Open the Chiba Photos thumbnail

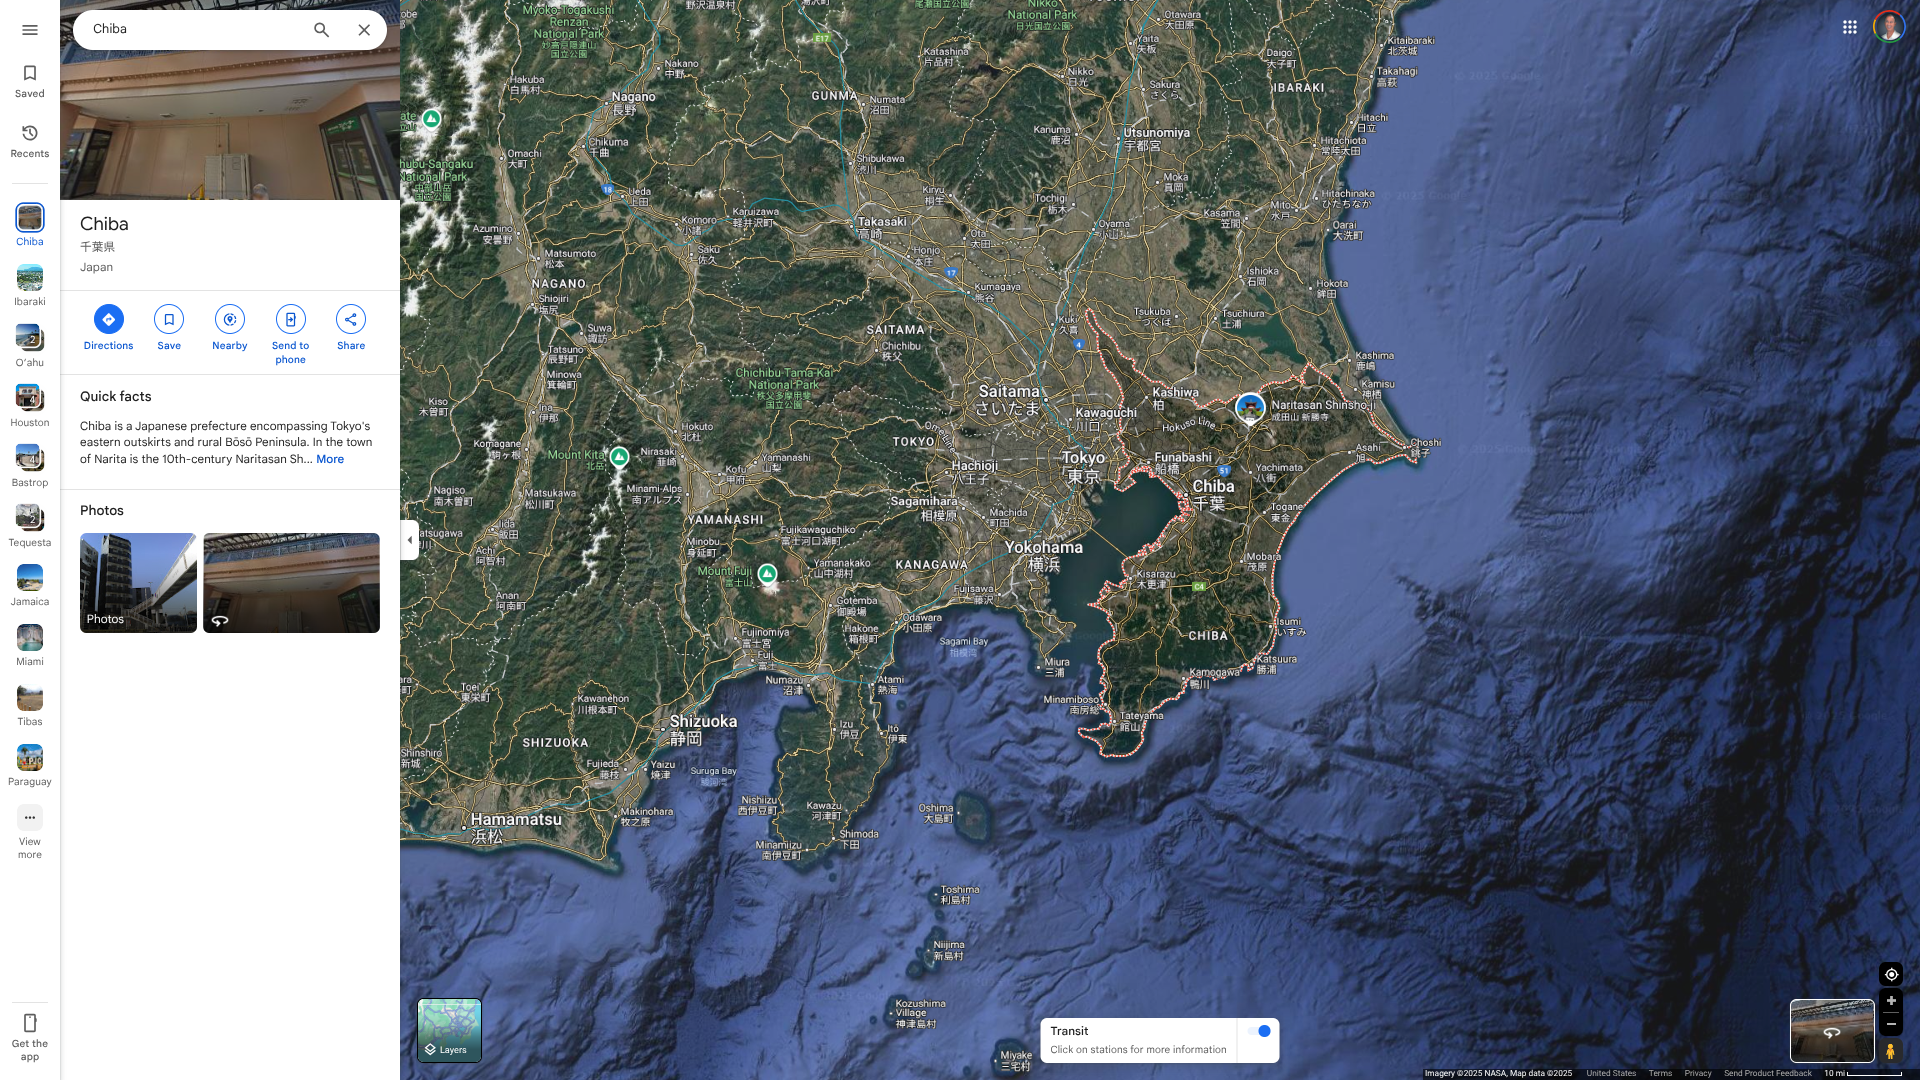[138, 582]
